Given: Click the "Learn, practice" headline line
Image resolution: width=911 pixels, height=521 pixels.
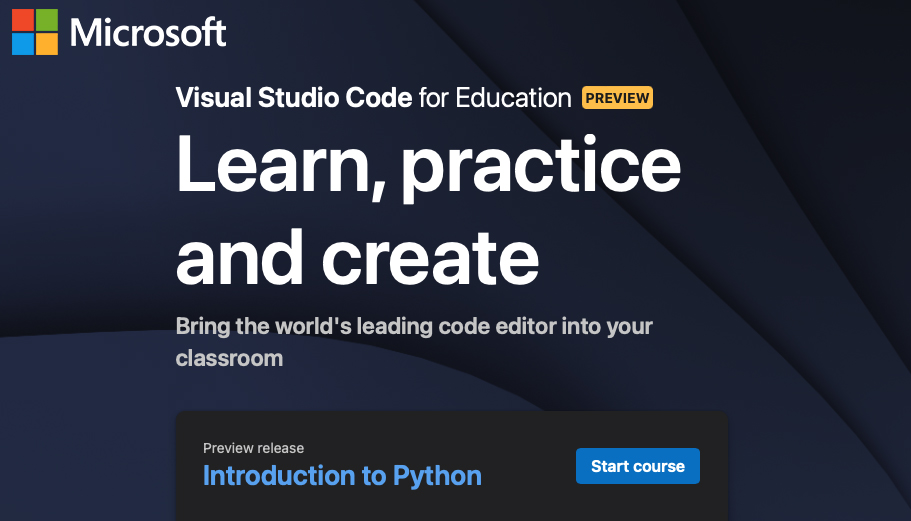Looking at the screenshot, I should coord(428,165).
